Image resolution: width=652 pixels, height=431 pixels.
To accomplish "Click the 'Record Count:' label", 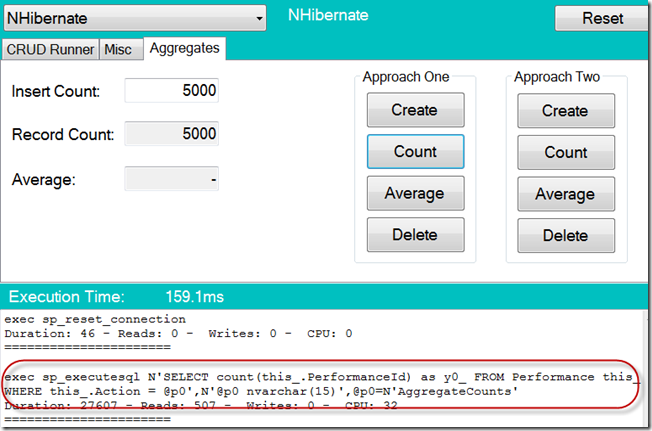I will 63,134.
